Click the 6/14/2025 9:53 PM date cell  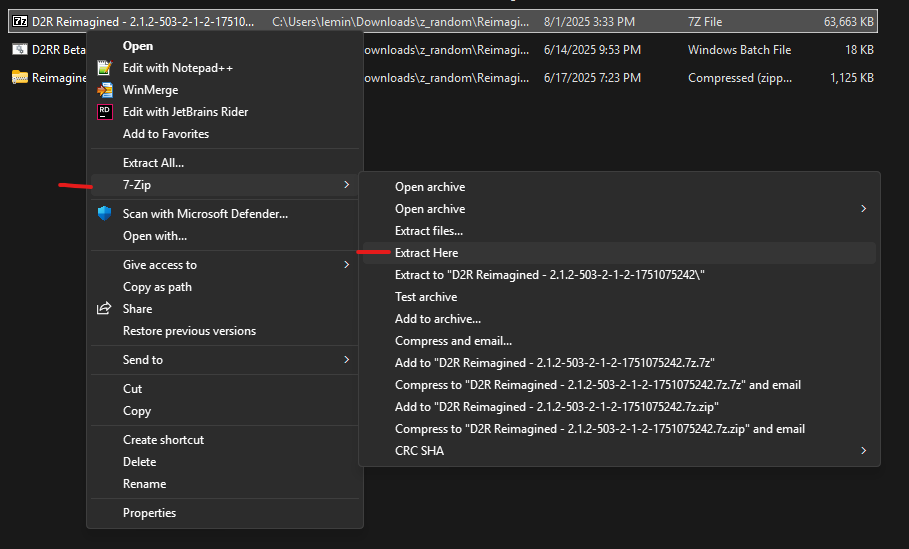pos(592,50)
